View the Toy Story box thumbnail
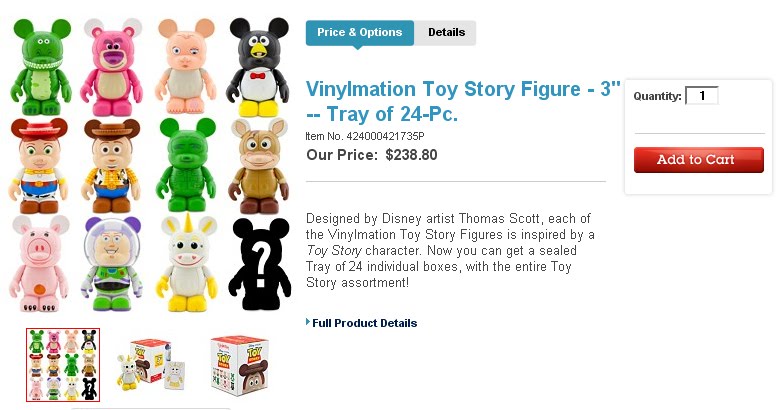777x410 pixels. (x=239, y=365)
